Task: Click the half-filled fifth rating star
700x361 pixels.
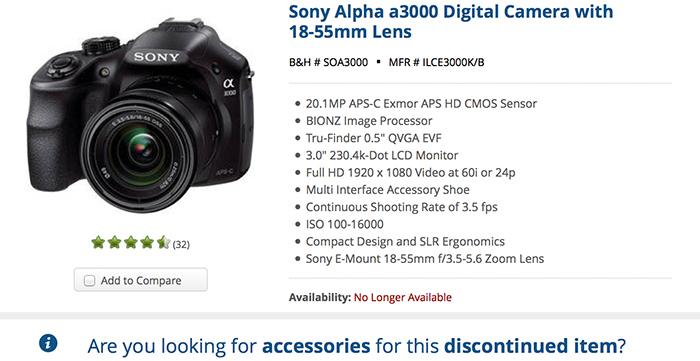Action: tap(163, 243)
